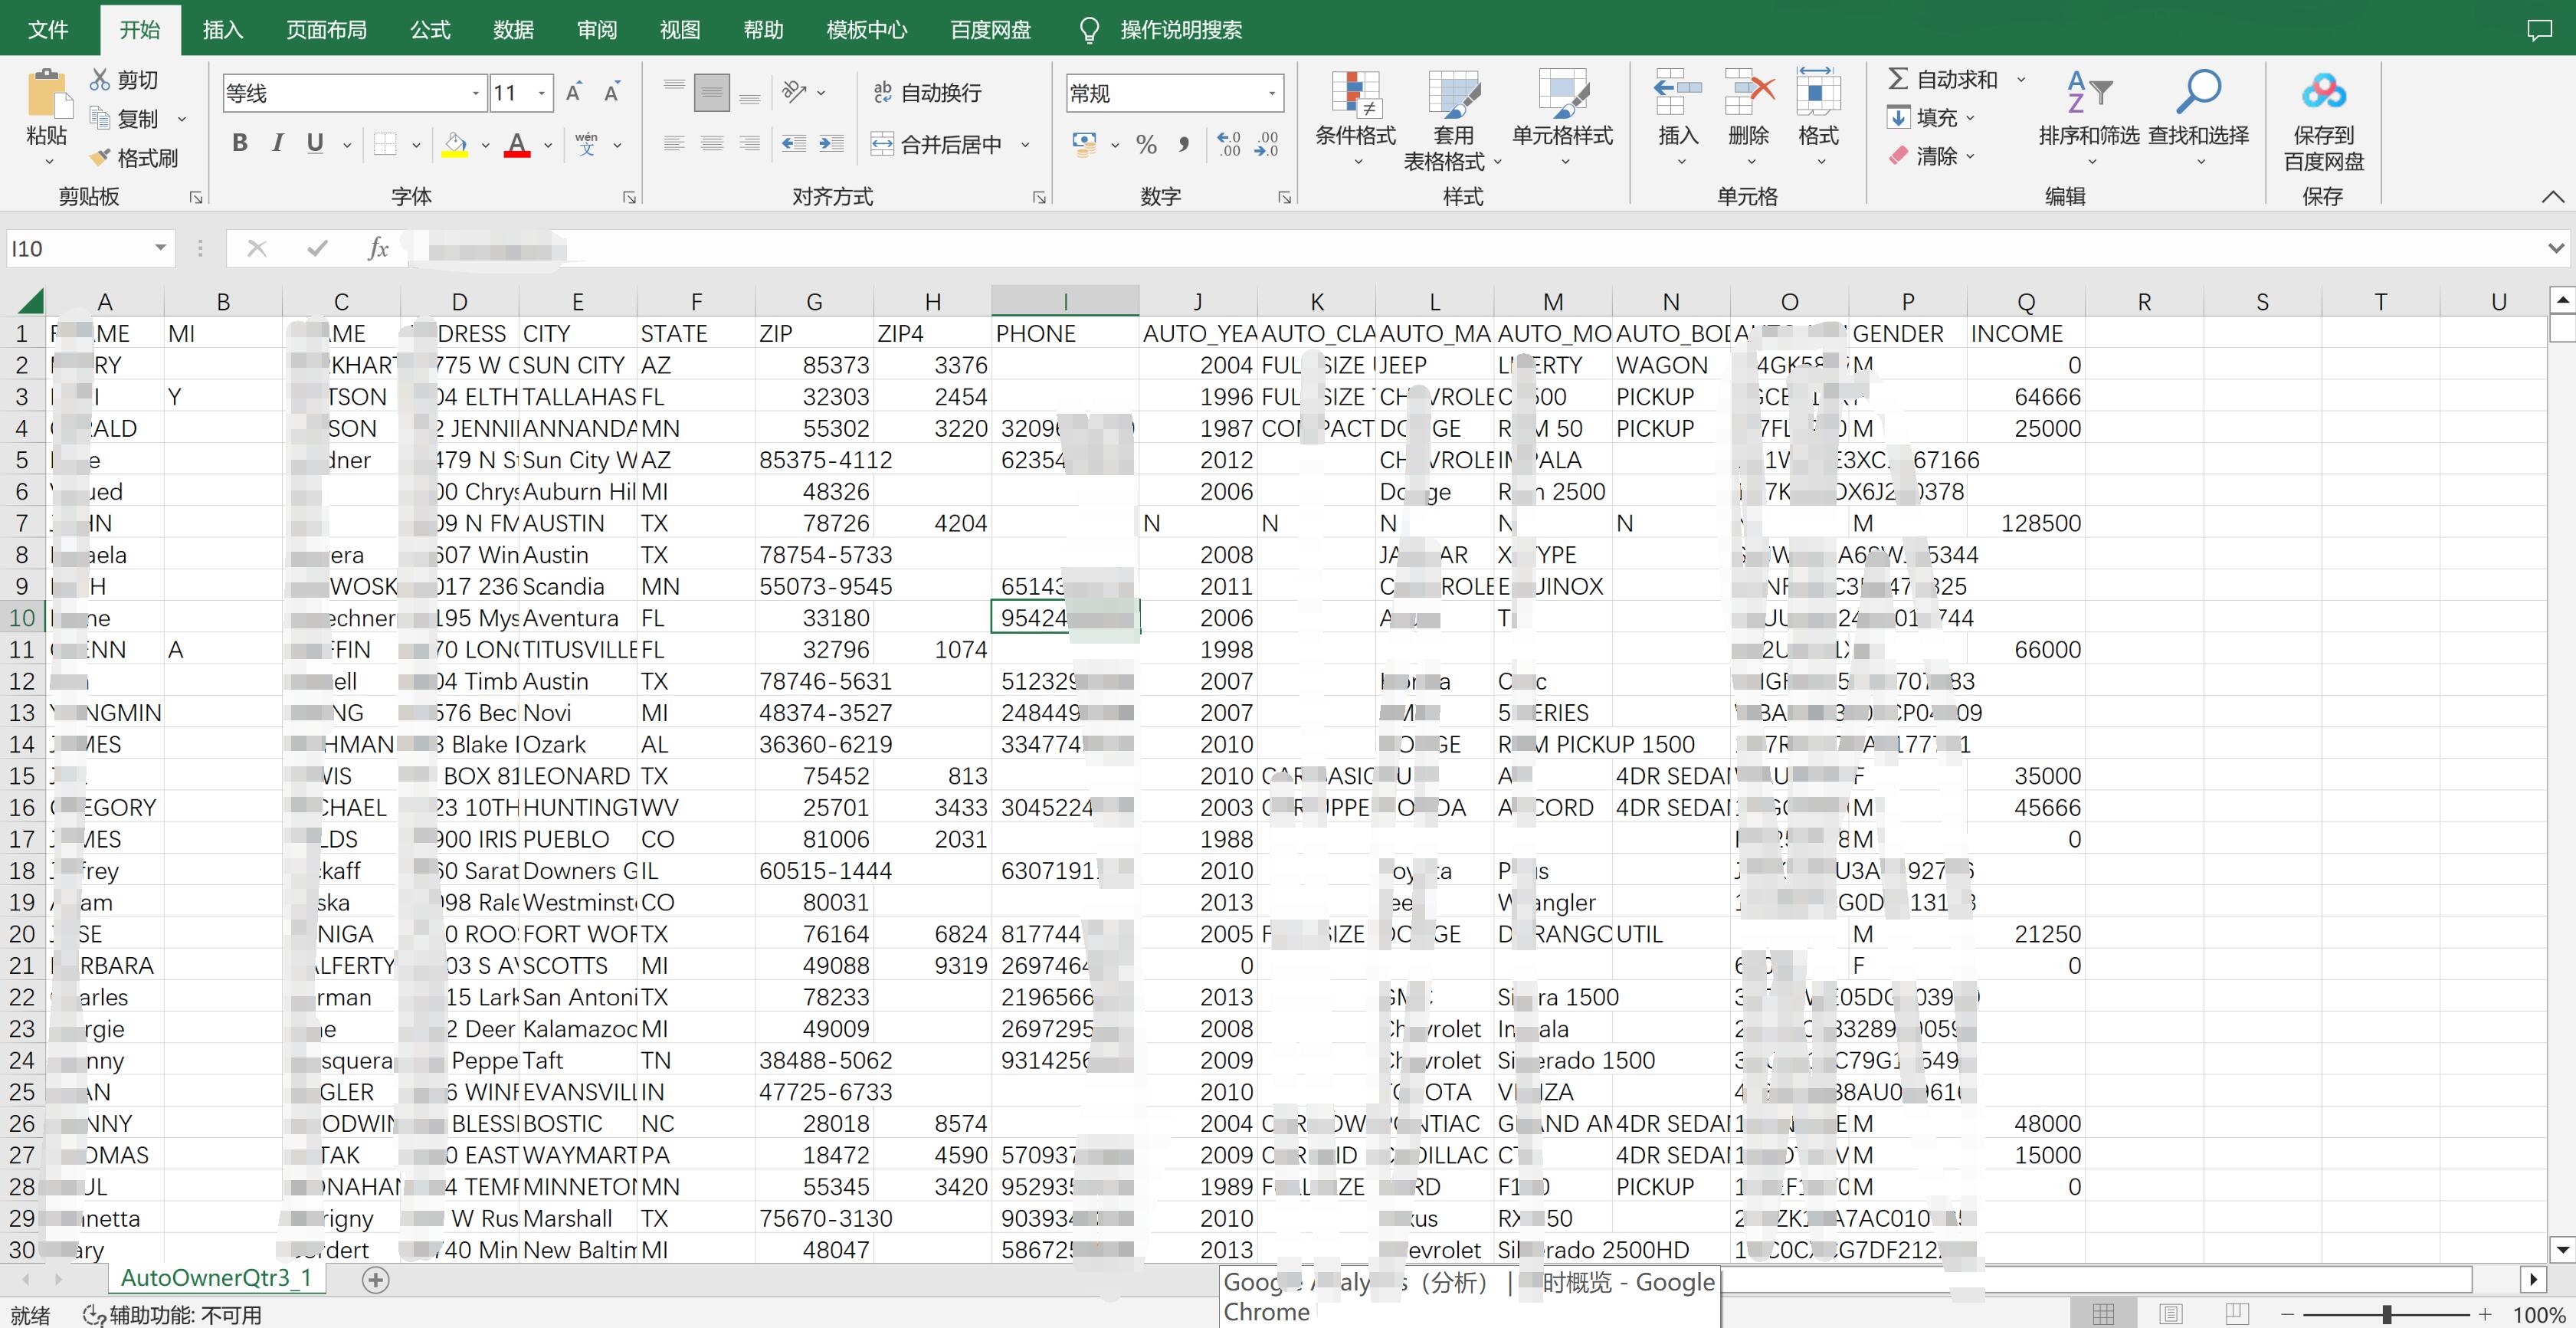This screenshot has height=1328, width=2576.
Task: Click the accounting number format icon
Action: 1084,145
